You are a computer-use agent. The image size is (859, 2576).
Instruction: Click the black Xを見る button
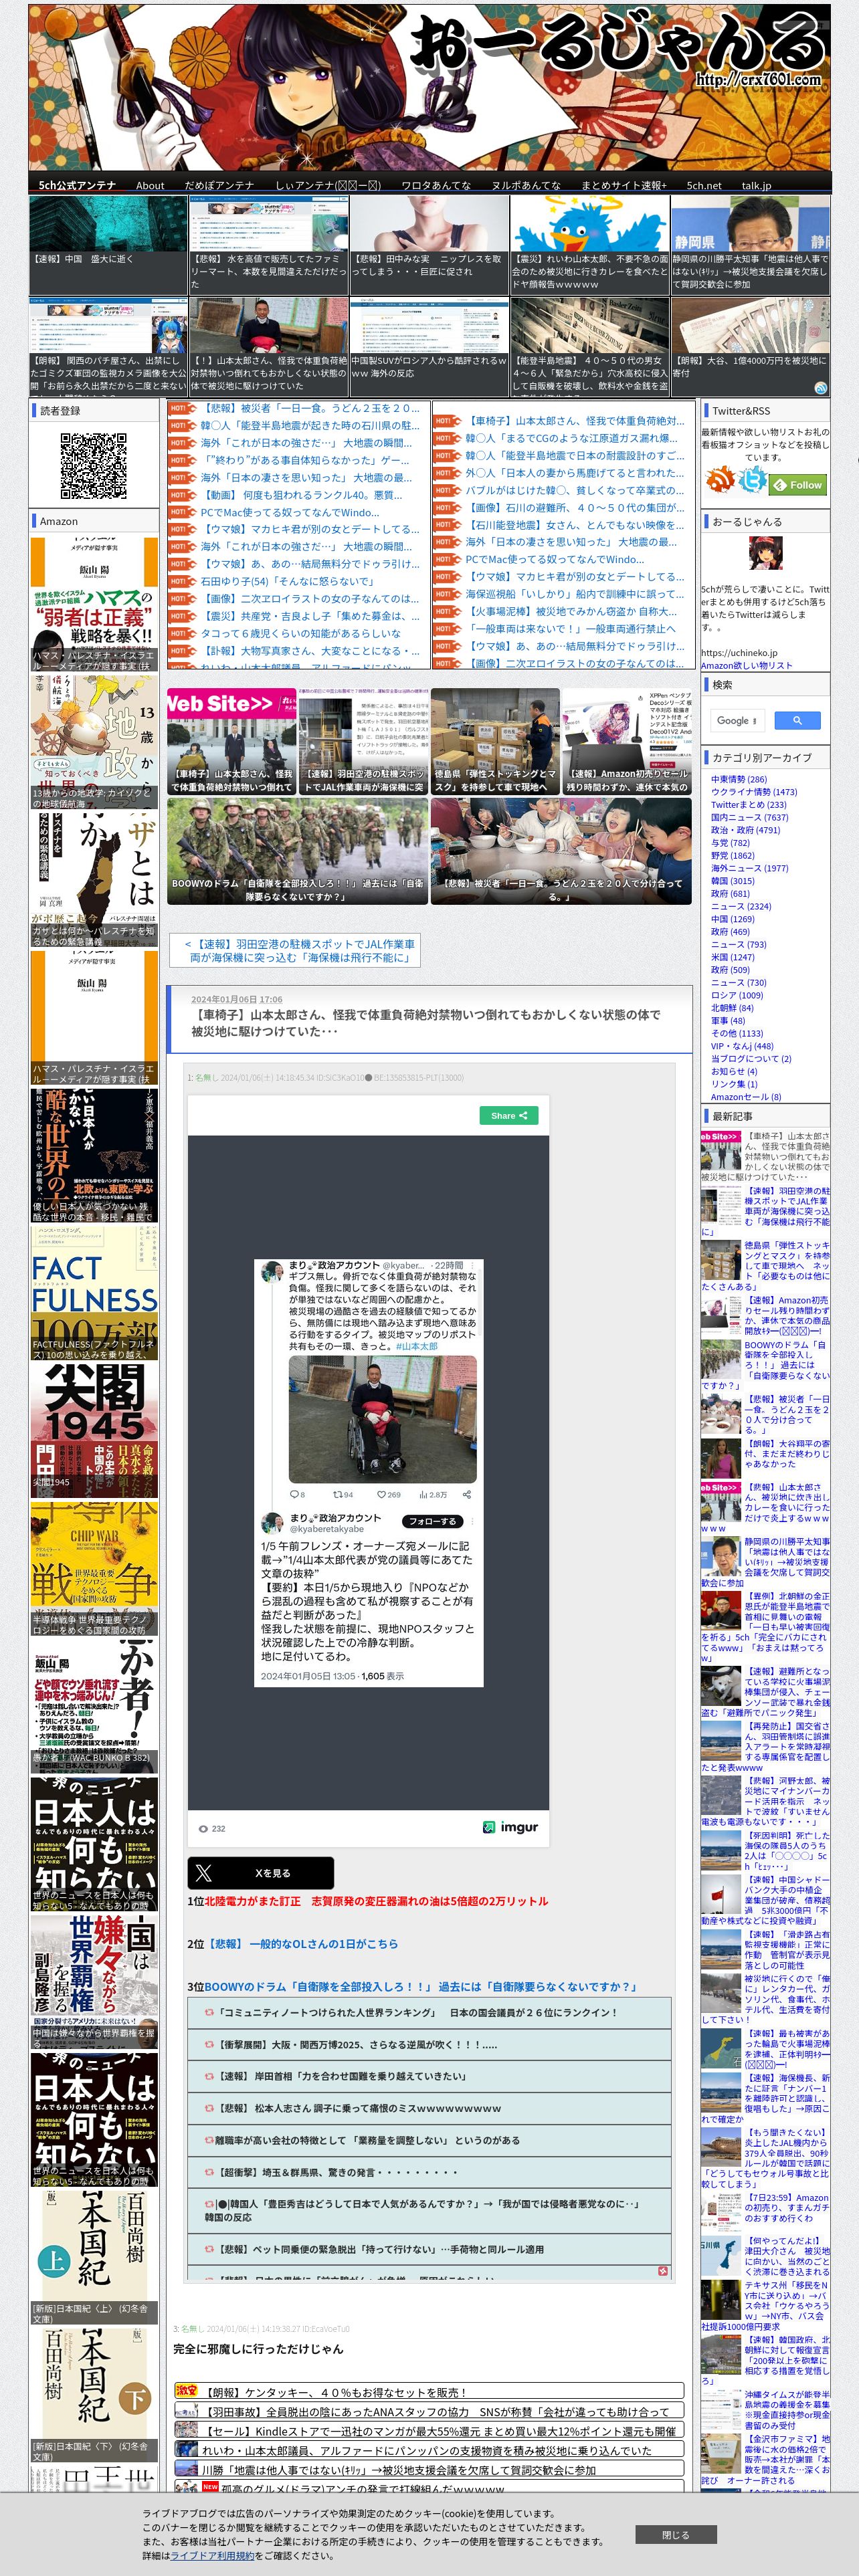tap(260, 1872)
